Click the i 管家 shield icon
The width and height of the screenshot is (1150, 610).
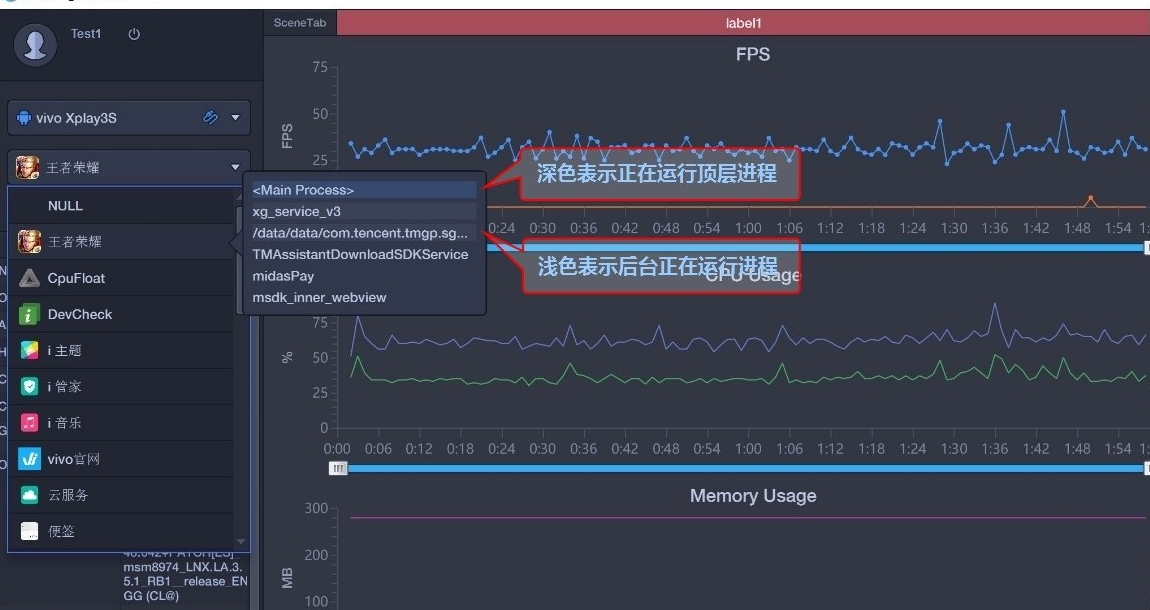pyautogui.click(x=29, y=386)
